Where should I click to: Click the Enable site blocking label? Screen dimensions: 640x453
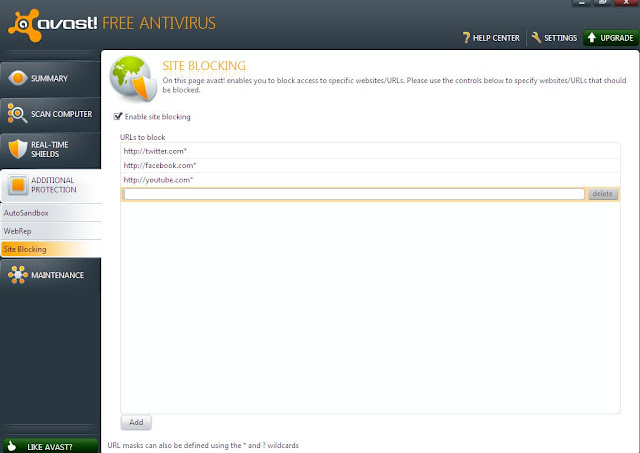158,117
